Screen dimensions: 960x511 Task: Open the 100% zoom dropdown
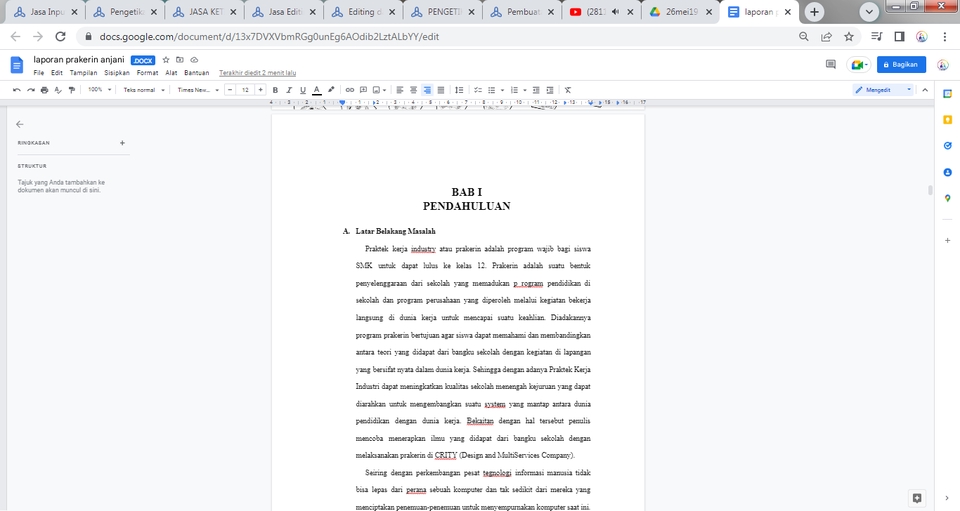pyautogui.click(x=100, y=90)
